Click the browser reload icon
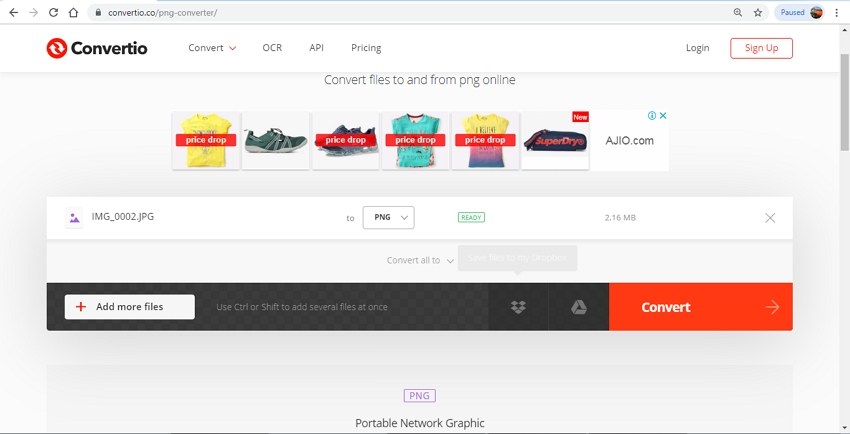The image size is (850, 434). coord(53,13)
